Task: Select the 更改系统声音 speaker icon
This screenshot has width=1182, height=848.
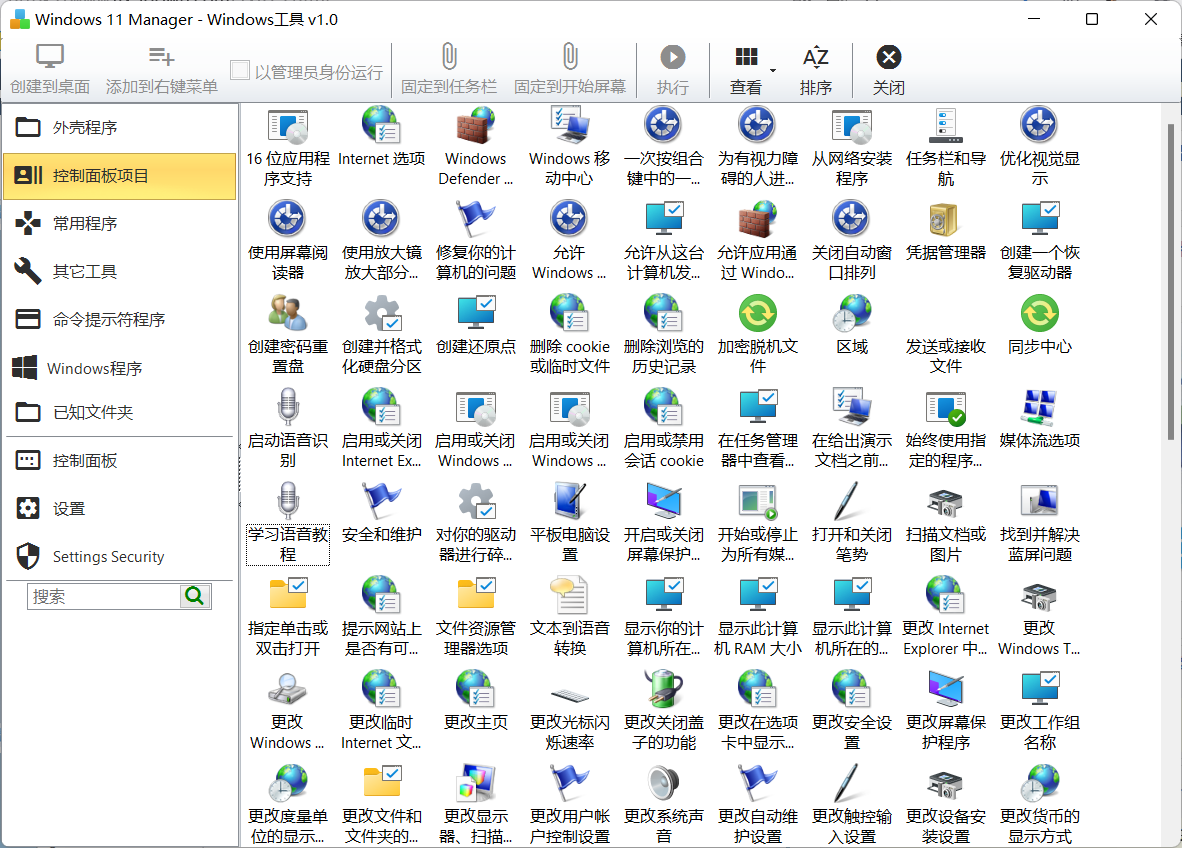Action: (663, 782)
